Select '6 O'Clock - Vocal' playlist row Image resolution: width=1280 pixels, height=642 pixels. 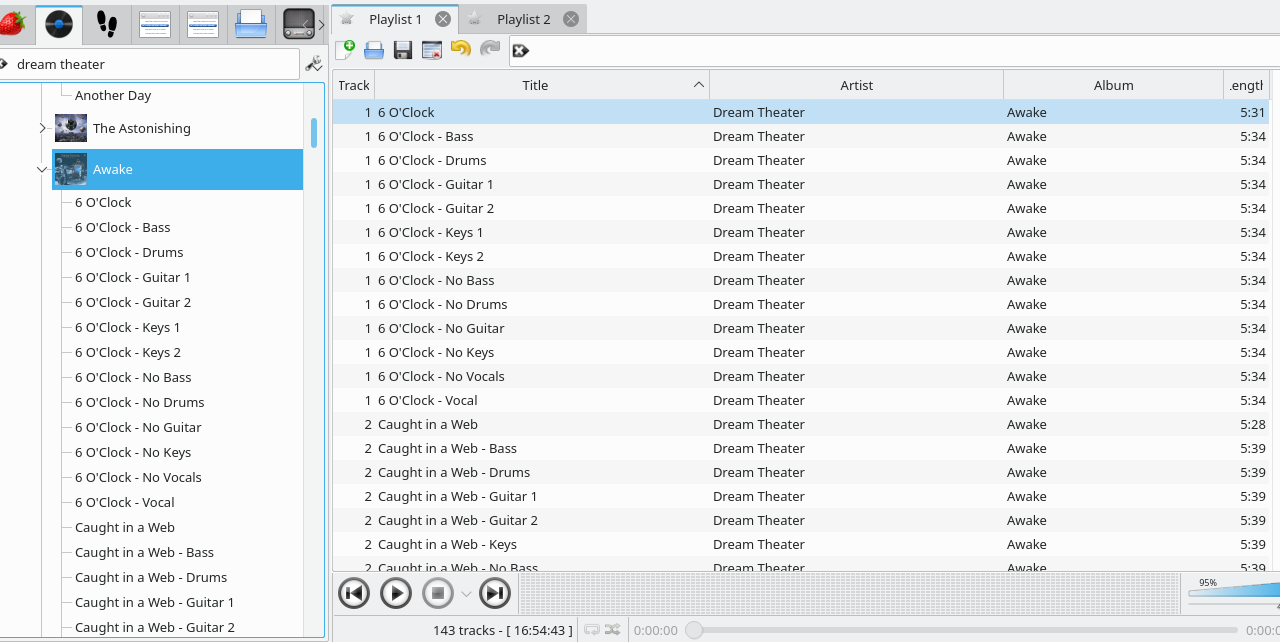click(800, 400)
